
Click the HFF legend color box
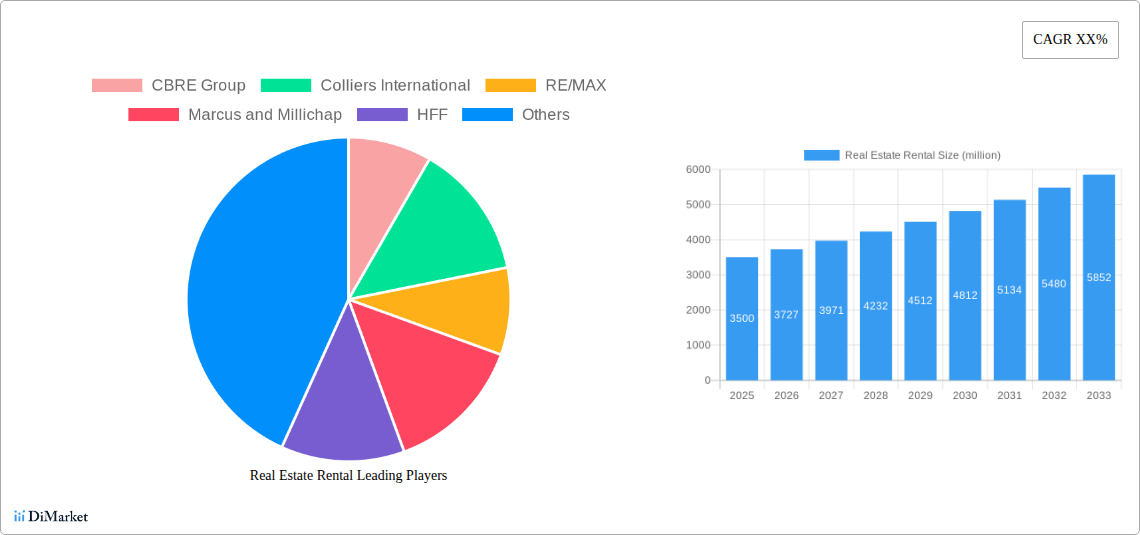point(382,115)
